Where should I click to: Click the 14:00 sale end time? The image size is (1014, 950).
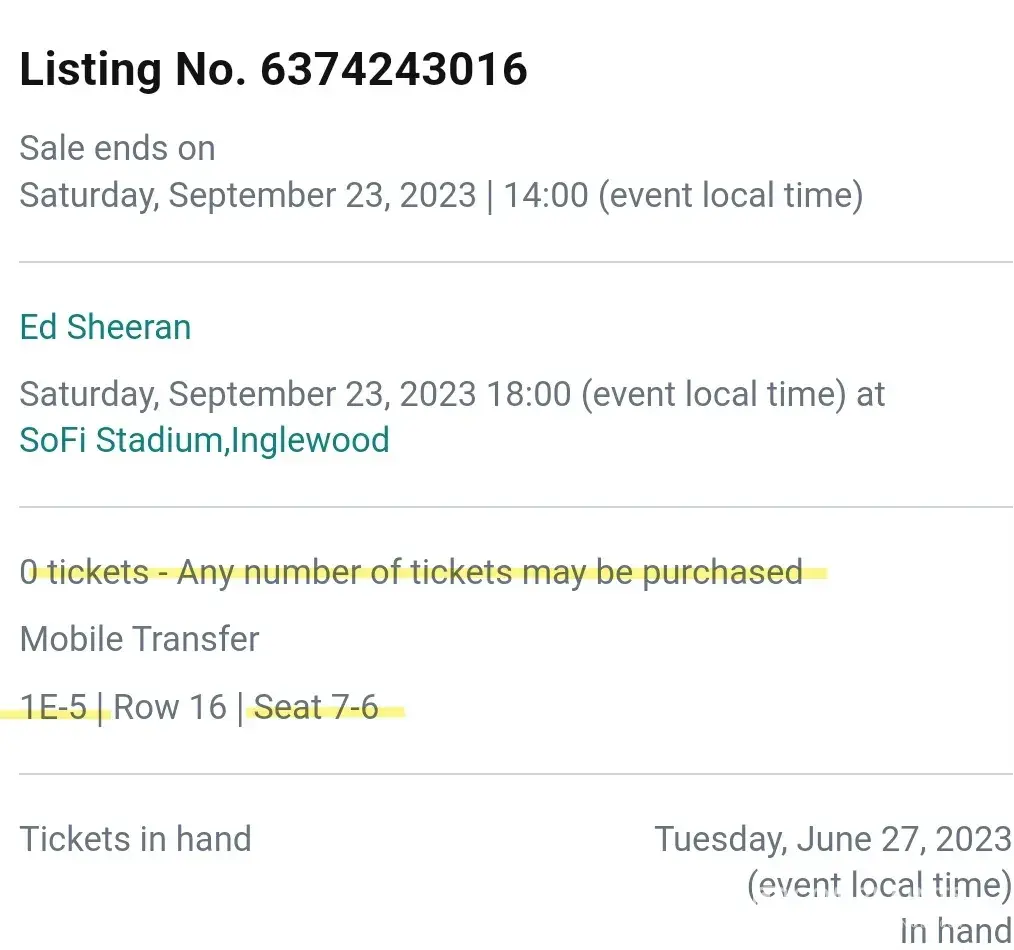545,194
